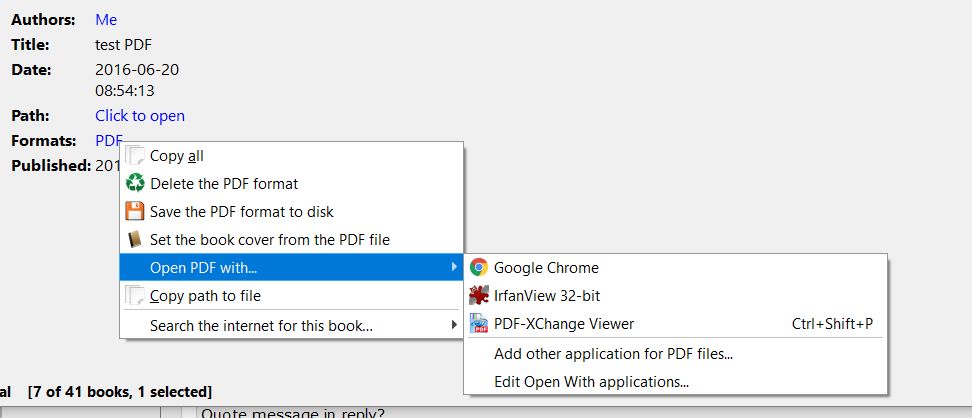Click the Copy all page icon
The height and width of the screenshot is (418, 972).
coord(135,156)
